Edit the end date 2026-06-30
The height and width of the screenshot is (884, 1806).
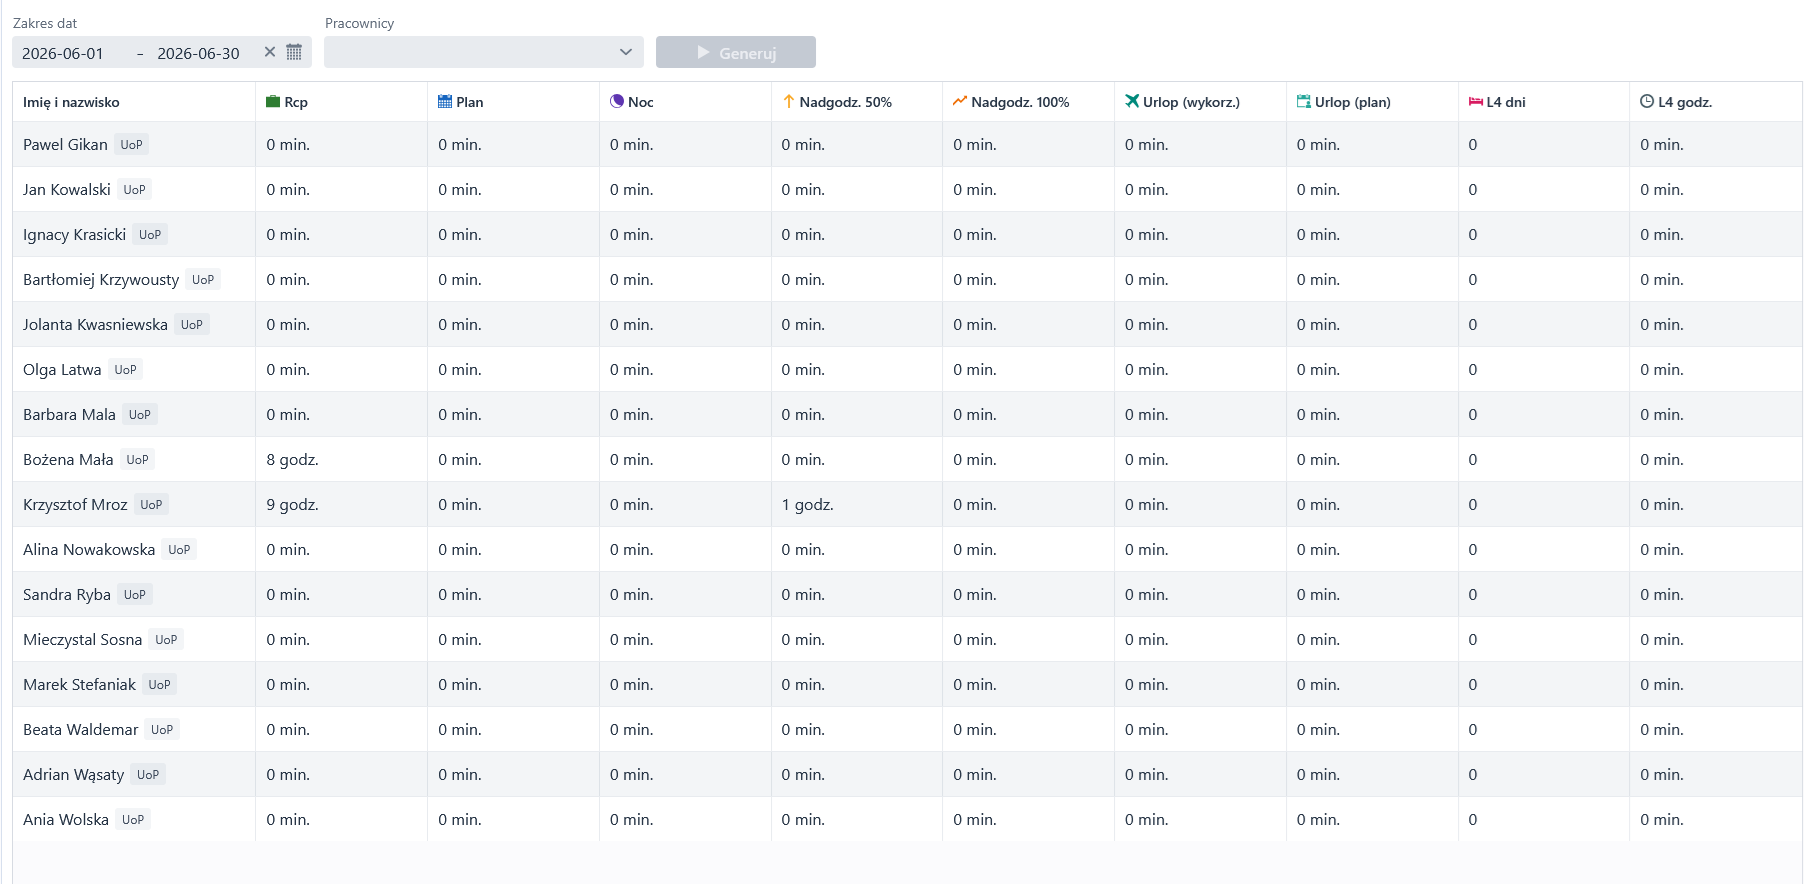pyautogui.click(x=198, y=53)
